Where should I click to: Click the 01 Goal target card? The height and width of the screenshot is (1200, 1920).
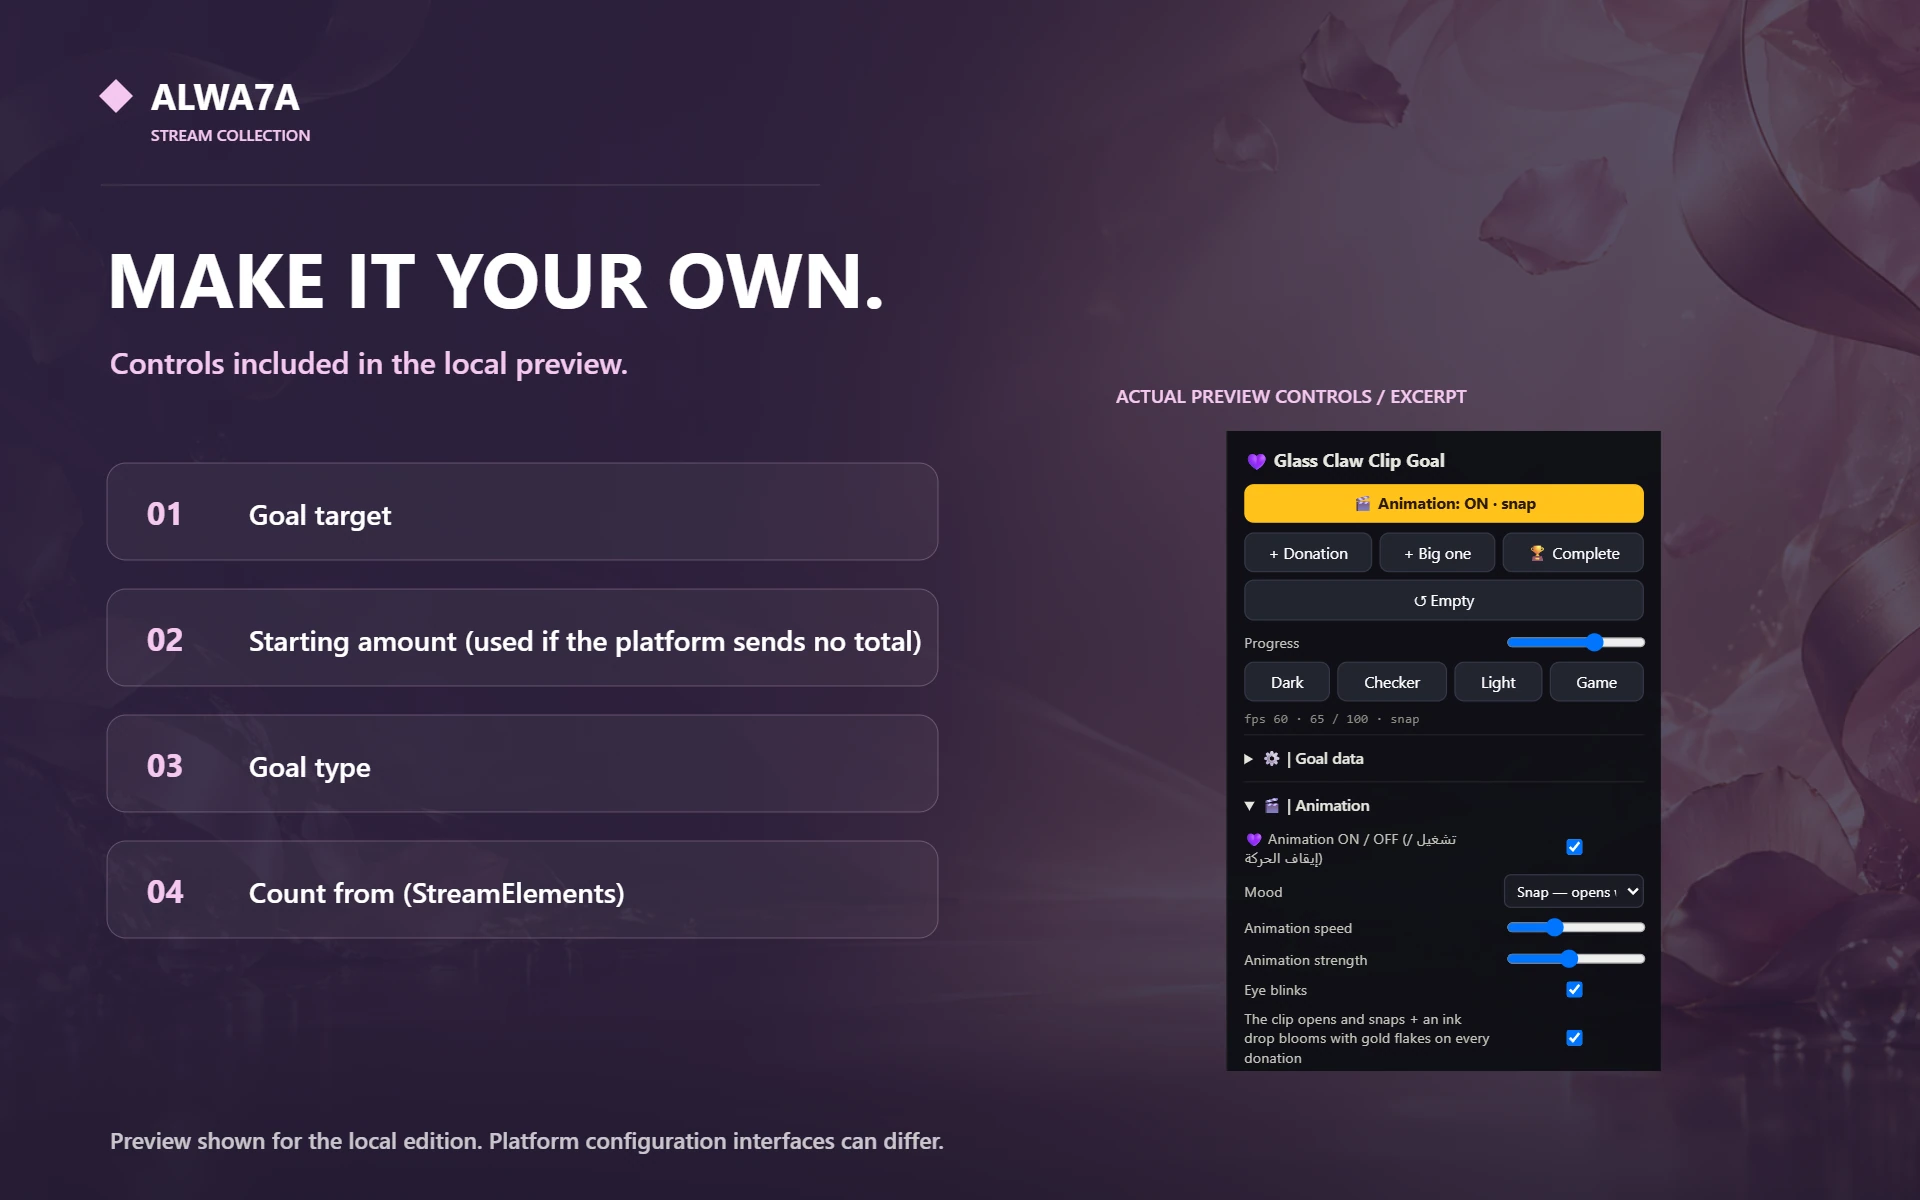click(522, 512)
